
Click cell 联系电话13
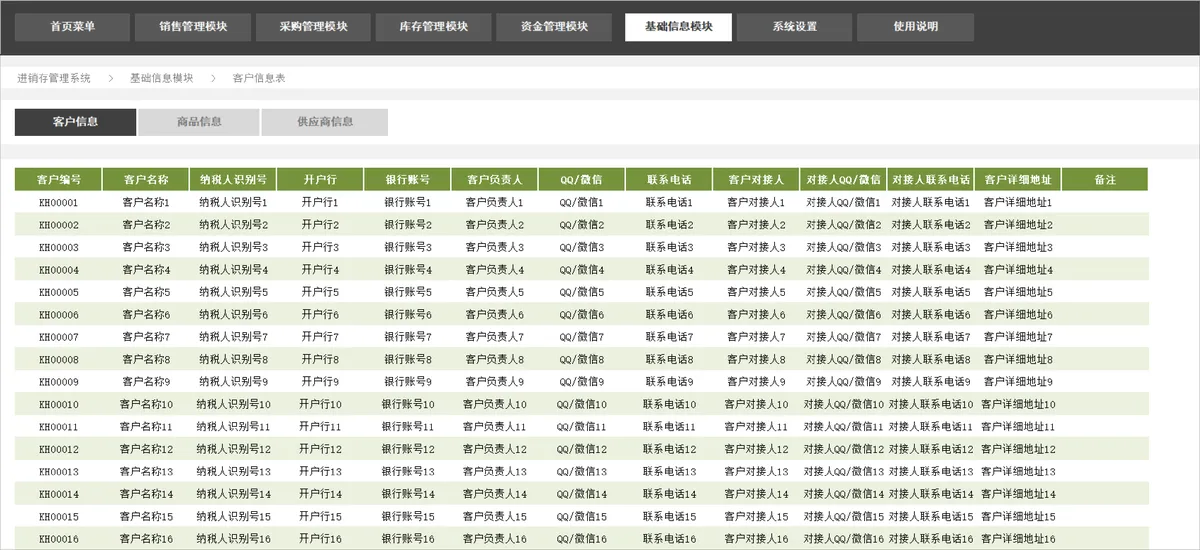click(669, 472)
